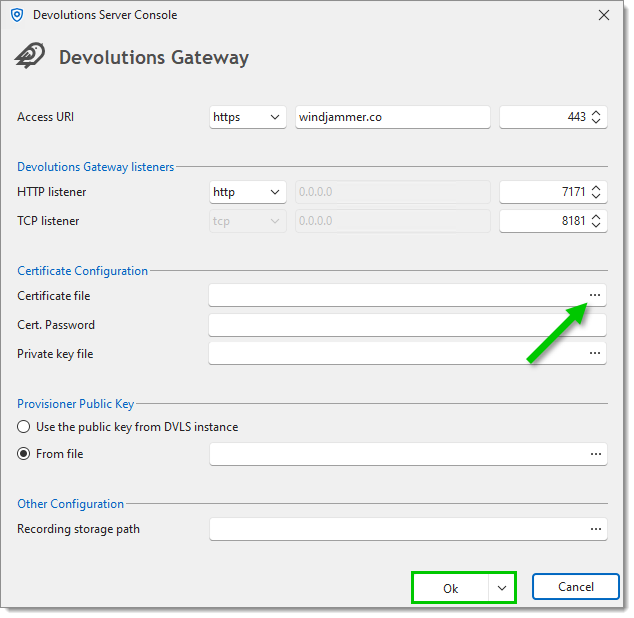Screen dimensions: 634x618
Task: Click the Cert. Password input field
Action: (407, 325)
